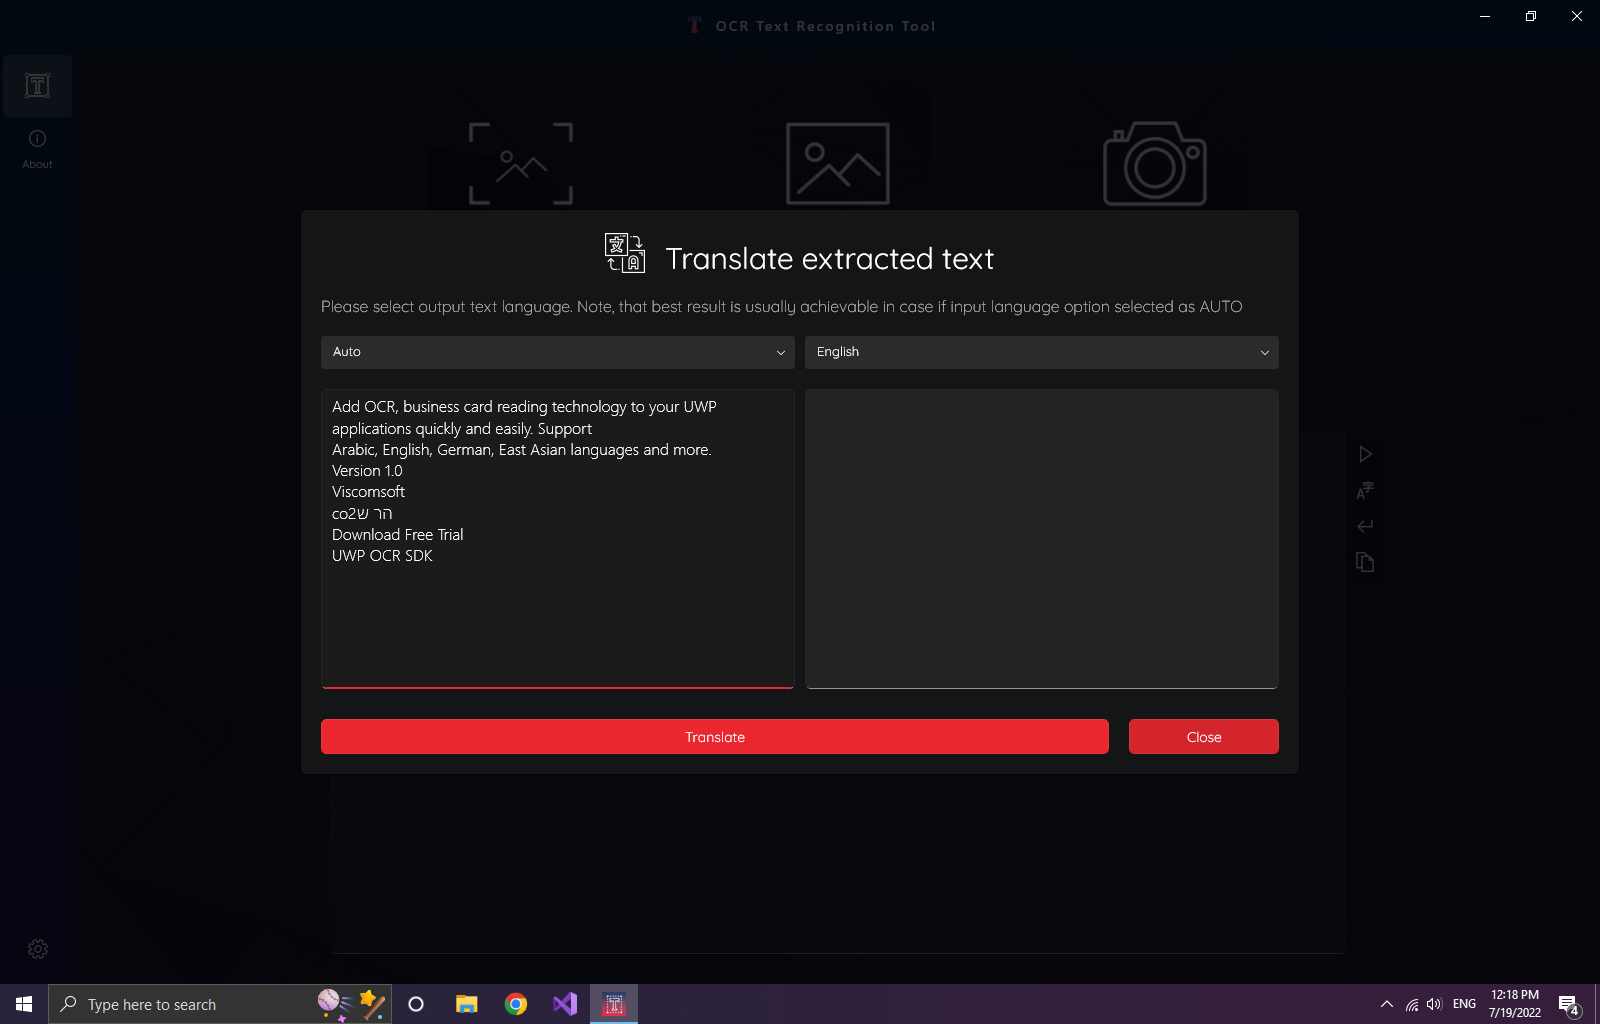This screenshot has width=1600, height=1024.
Task: Select the image upload option
Action: [838, 163]
